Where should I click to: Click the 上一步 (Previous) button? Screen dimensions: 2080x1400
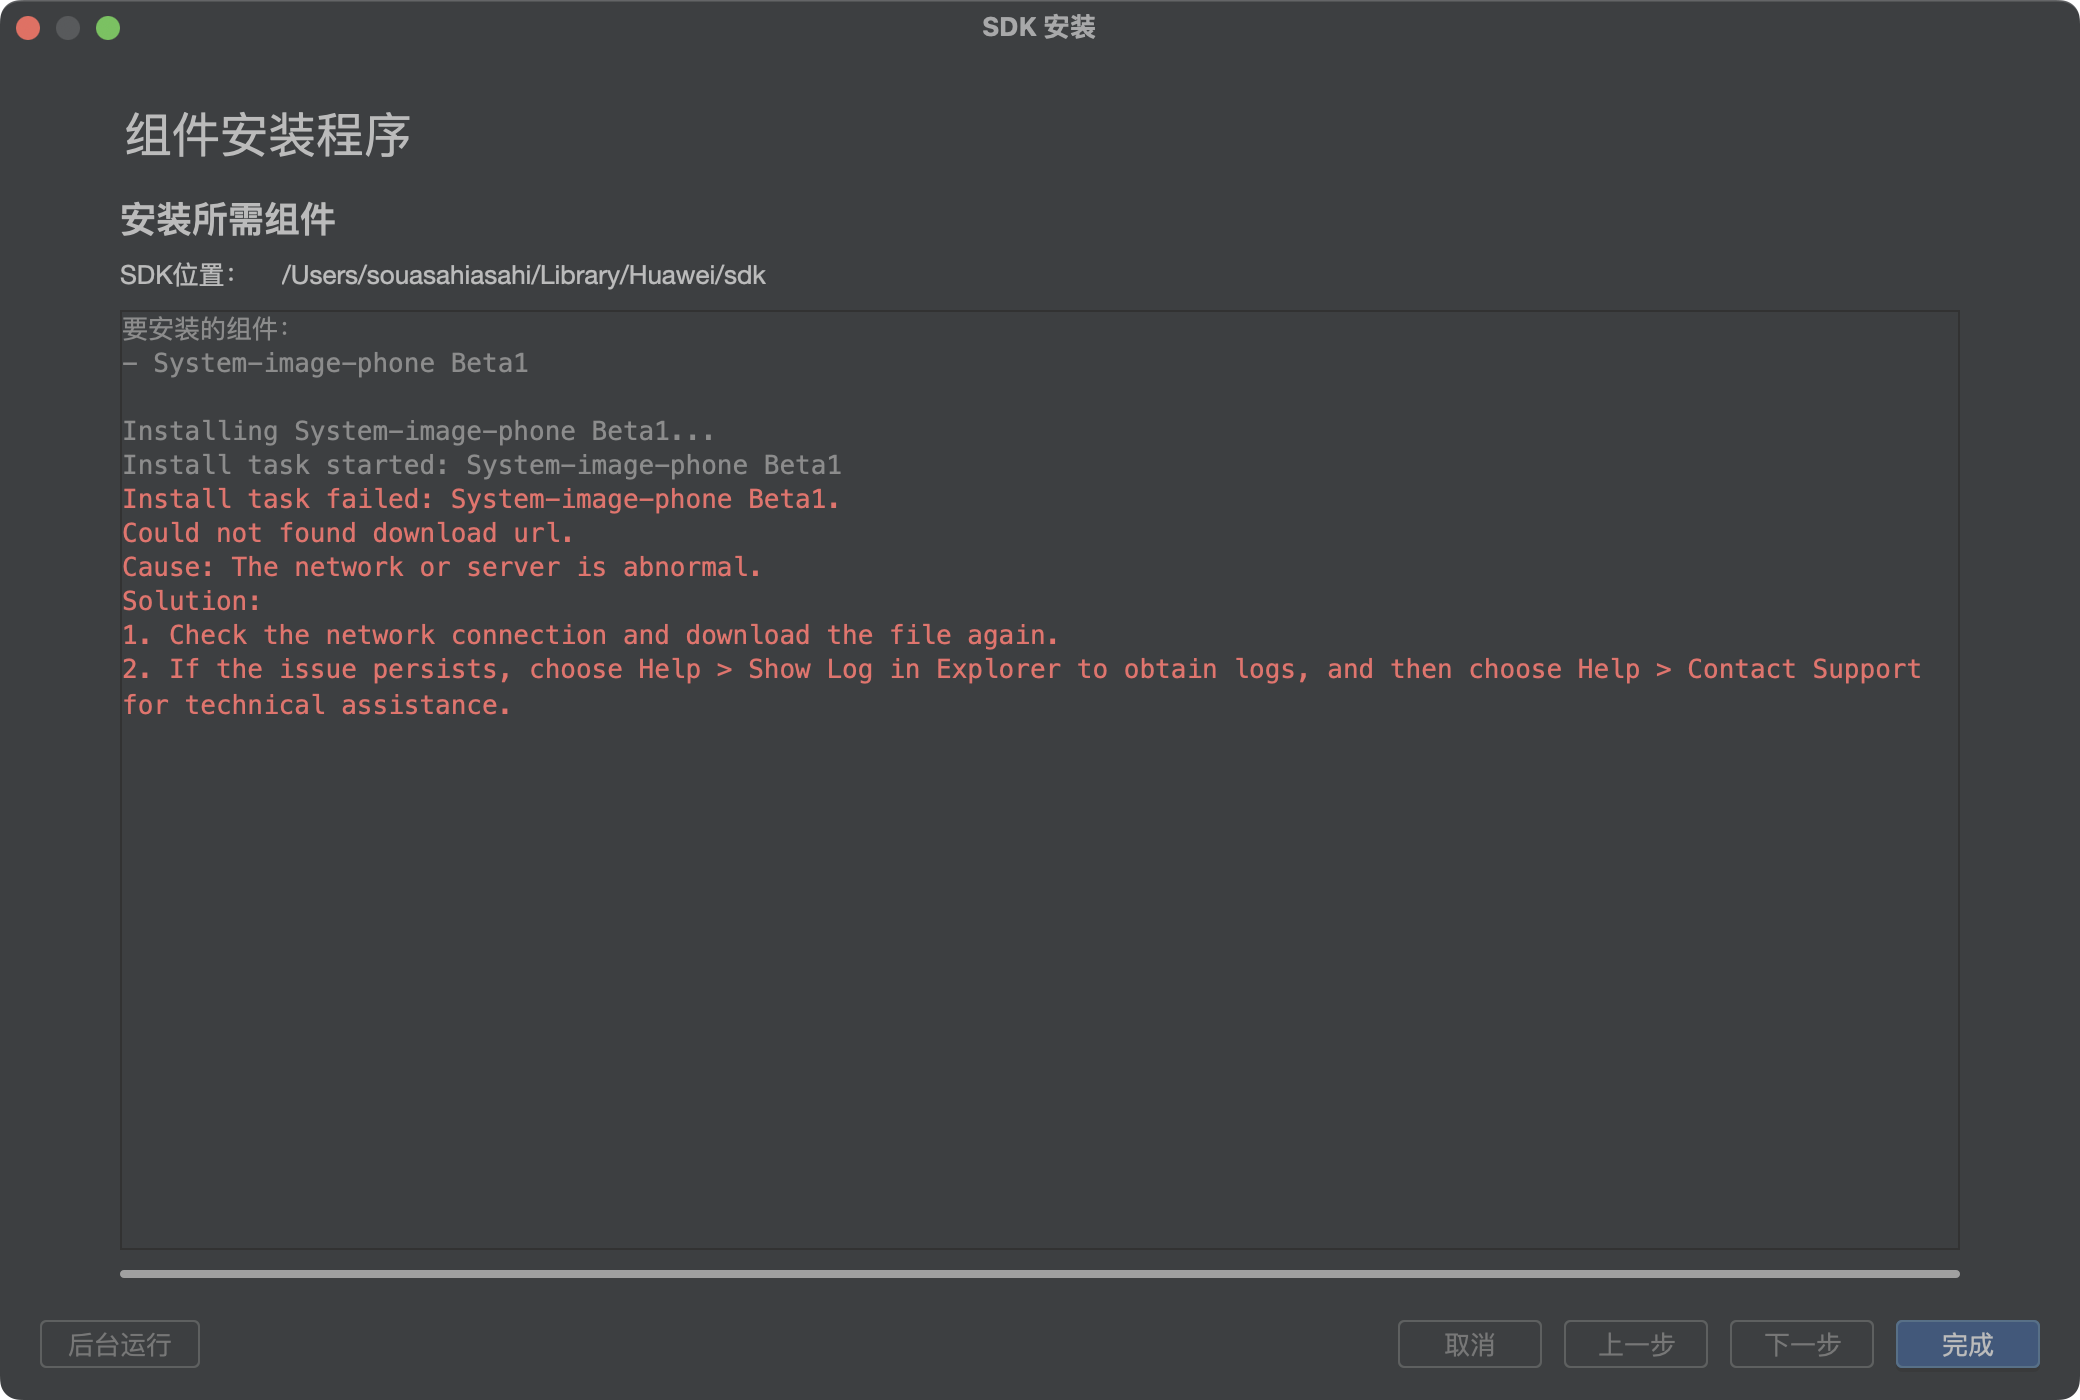1635,1344
